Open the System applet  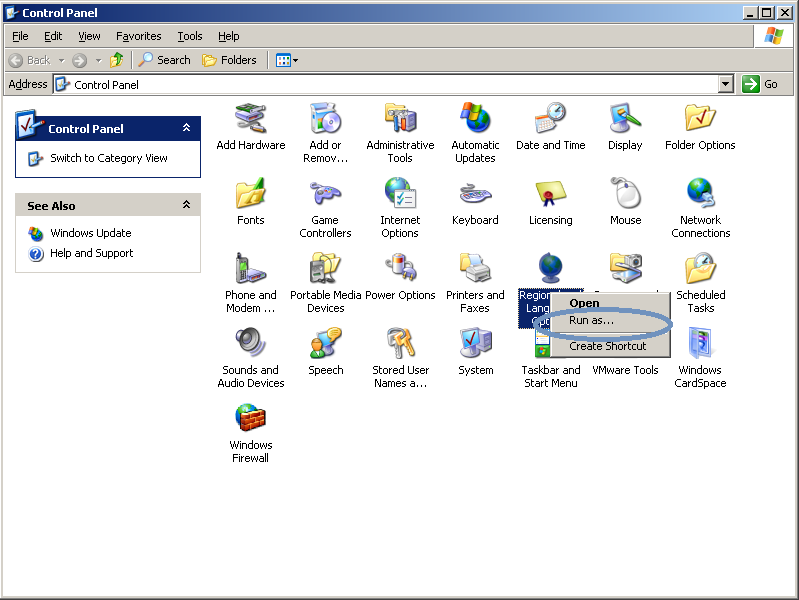tap(475, 343)
